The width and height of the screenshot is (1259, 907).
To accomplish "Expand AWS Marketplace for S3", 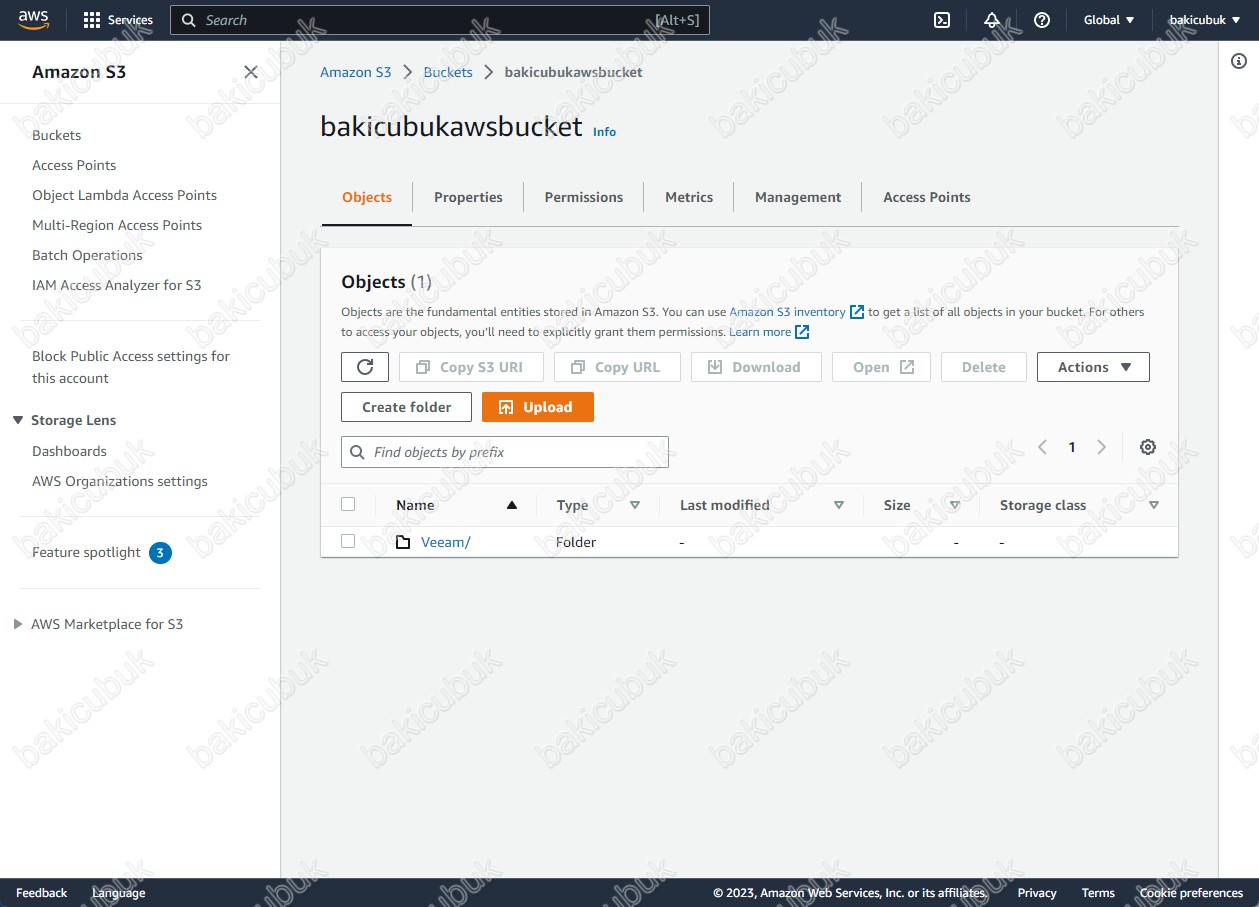I will pos(18,624).
